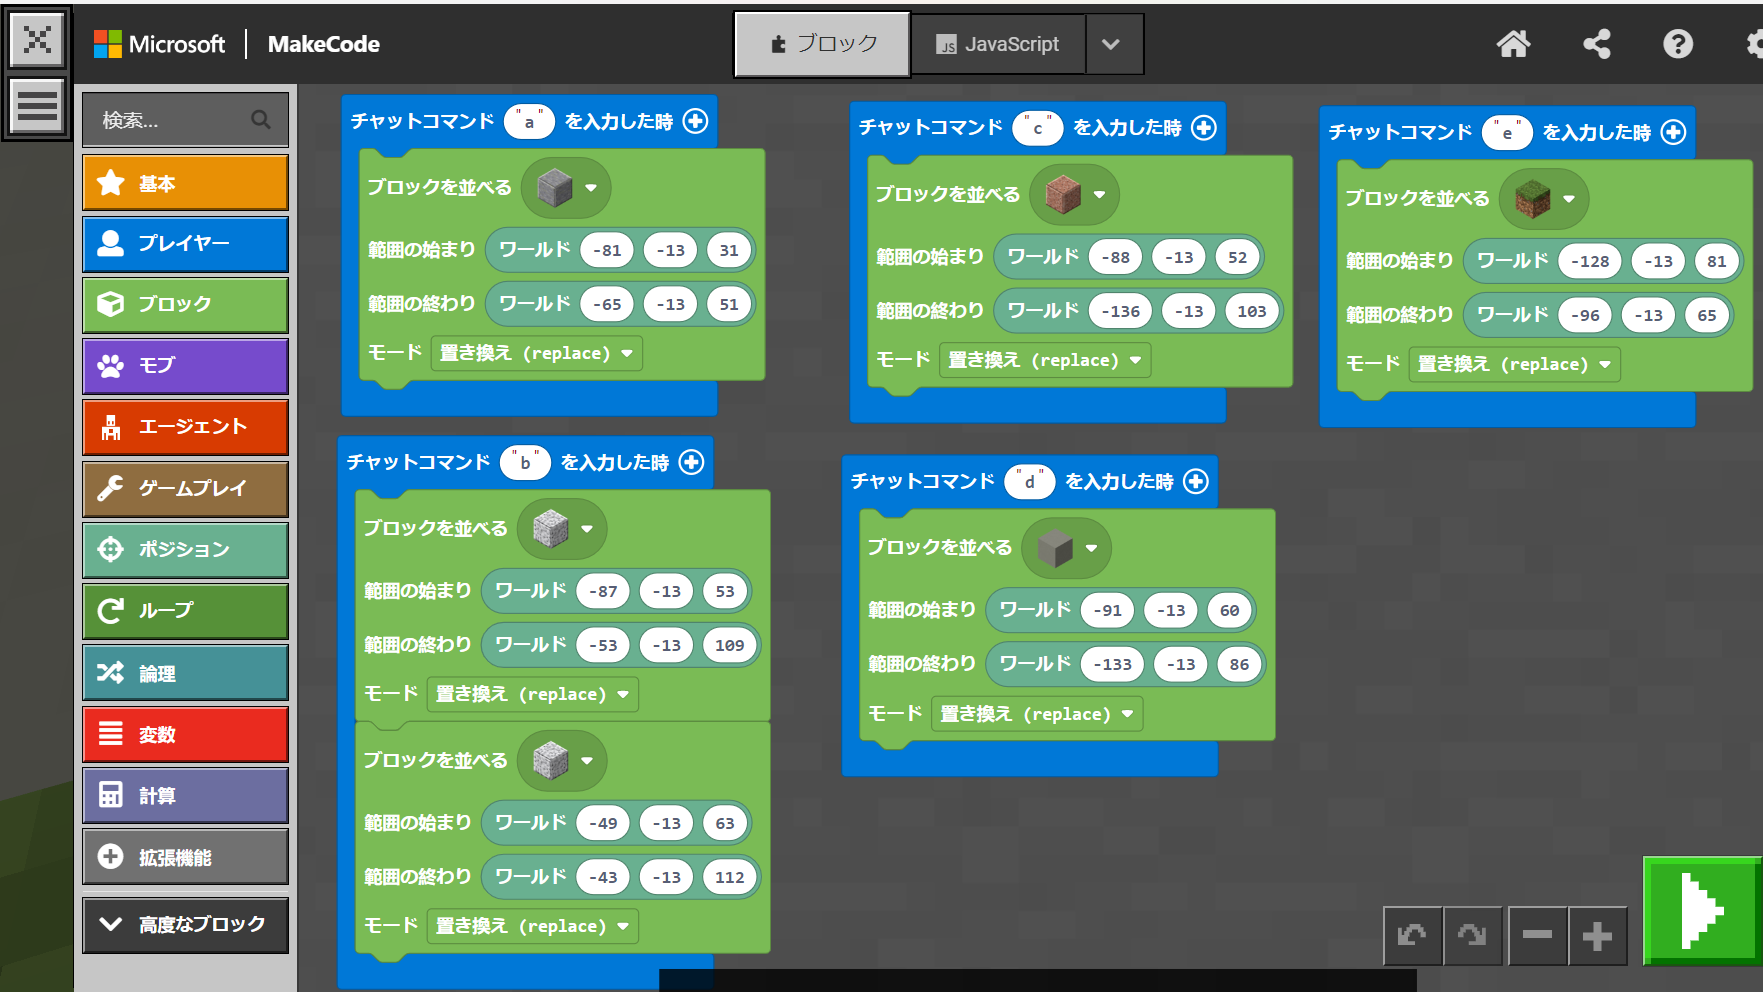Open the language dropdown arrow beside JavaScript
Image resolution: width=1763 pixels, height=992 pixels.
coord(1112,44)
